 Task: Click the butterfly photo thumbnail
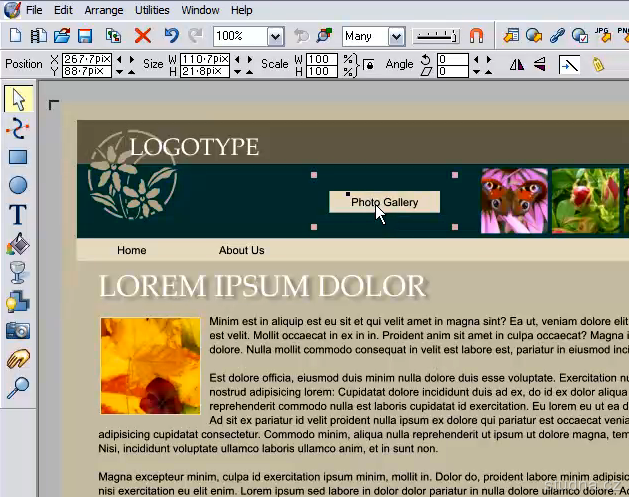pos(514,201)
